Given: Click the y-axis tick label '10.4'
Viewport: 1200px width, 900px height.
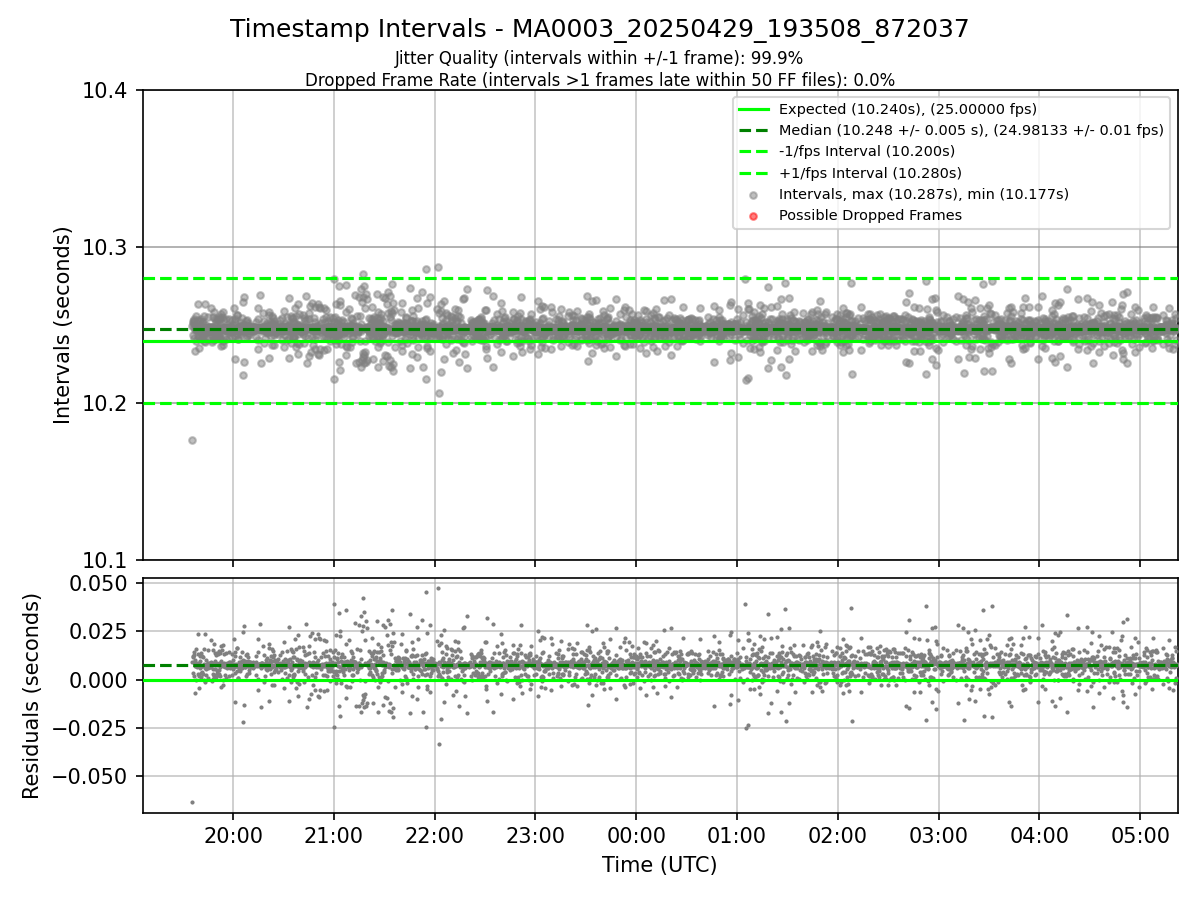Looking at the screenshot, I should (105, 91).
